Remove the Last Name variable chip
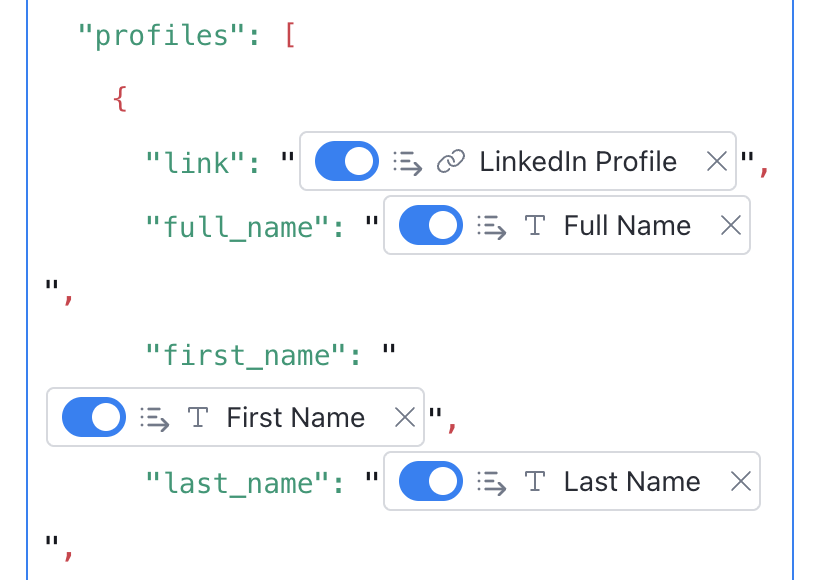 tap(741, 481)
